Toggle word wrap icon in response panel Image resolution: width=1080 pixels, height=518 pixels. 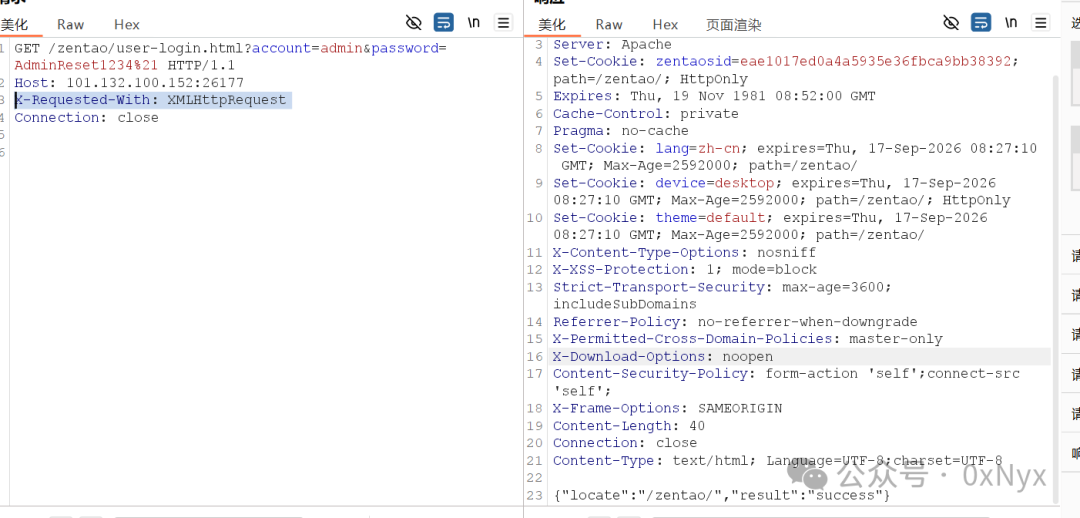(981, 23)
